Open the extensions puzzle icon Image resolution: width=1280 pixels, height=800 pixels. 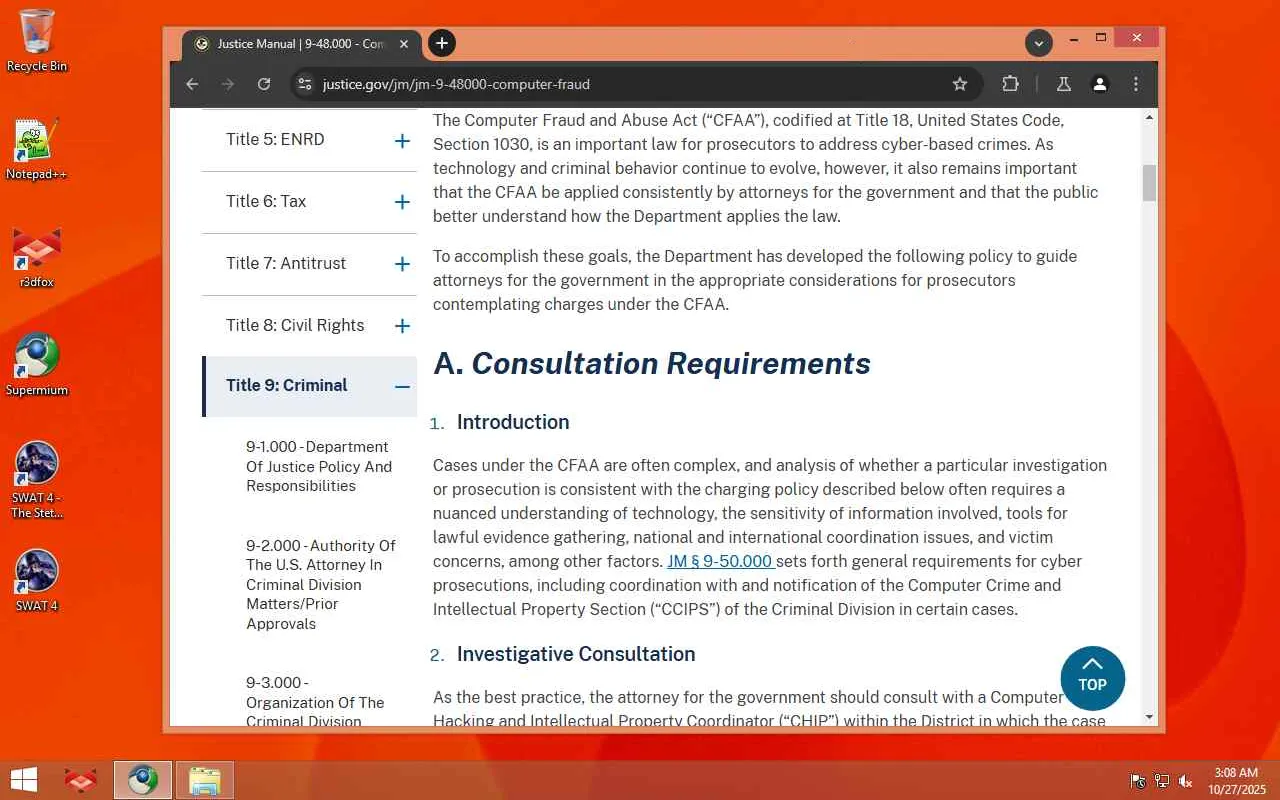point(1010,84)
